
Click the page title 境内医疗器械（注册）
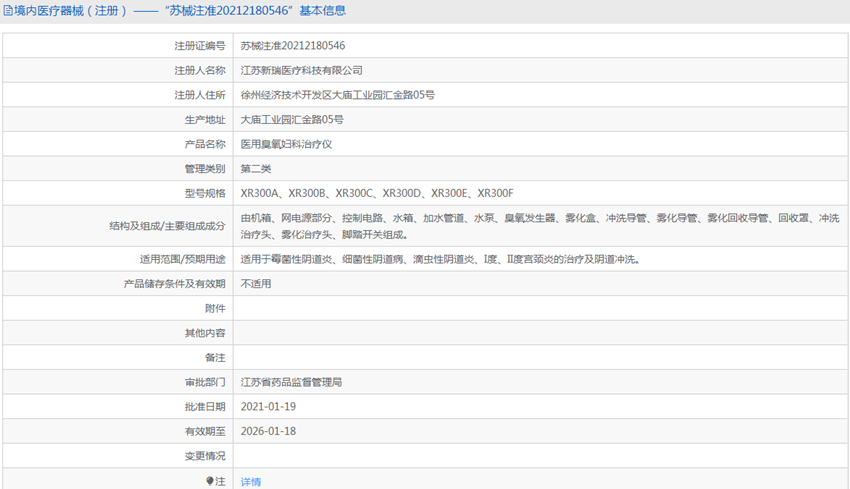[70, 11]
